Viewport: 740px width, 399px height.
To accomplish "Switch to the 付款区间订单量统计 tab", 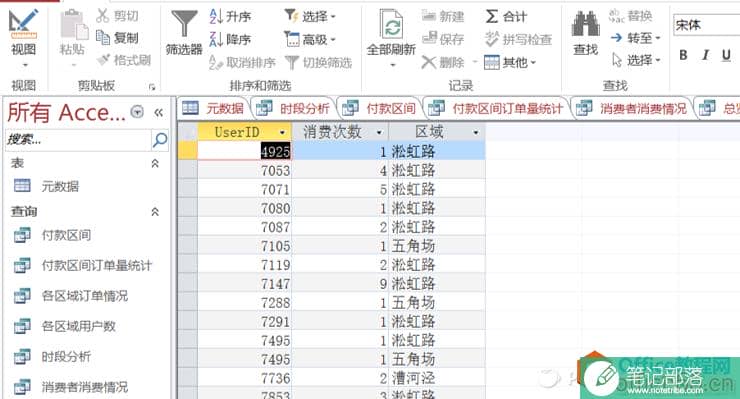I will point(497,109).
